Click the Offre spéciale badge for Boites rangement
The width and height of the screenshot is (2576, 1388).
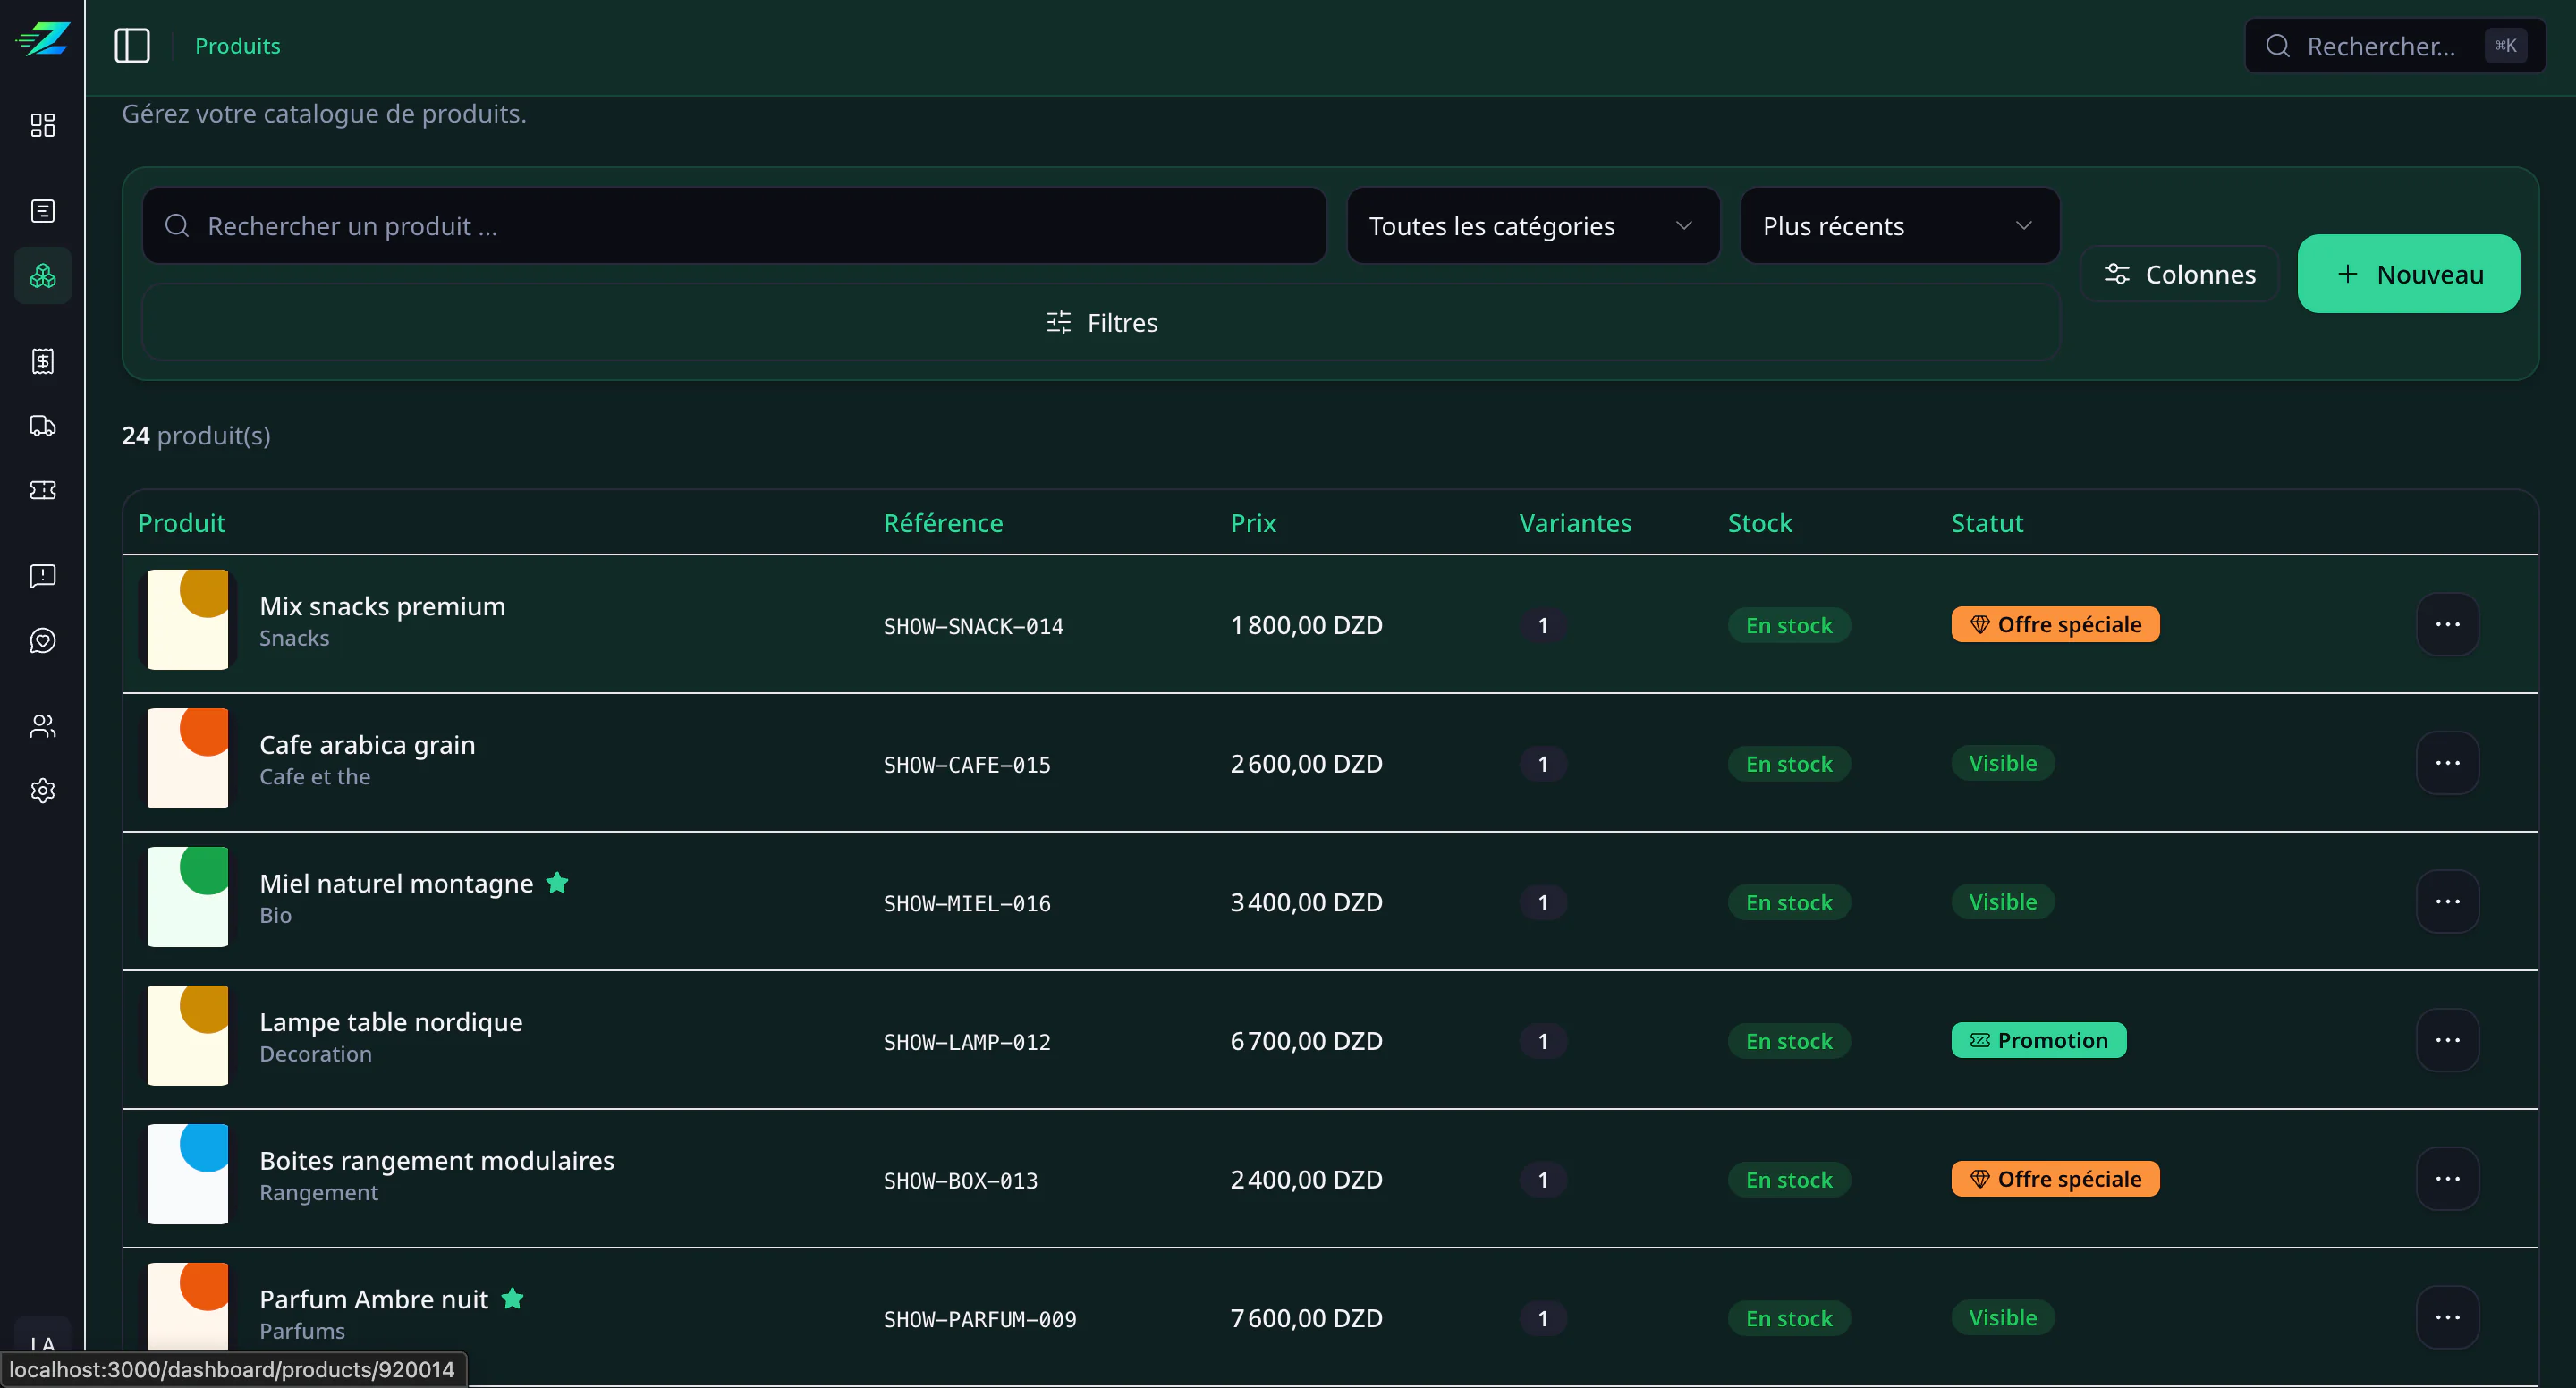click(2055, 1179)
